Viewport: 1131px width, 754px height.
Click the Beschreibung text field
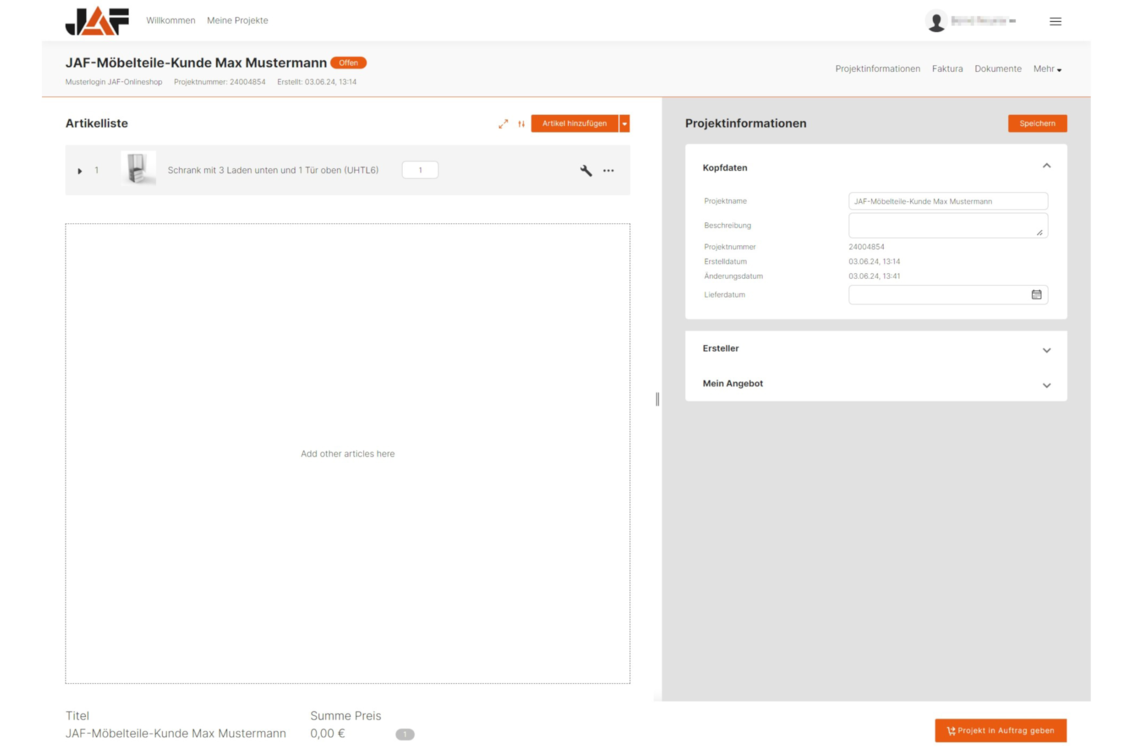(945, 225)
